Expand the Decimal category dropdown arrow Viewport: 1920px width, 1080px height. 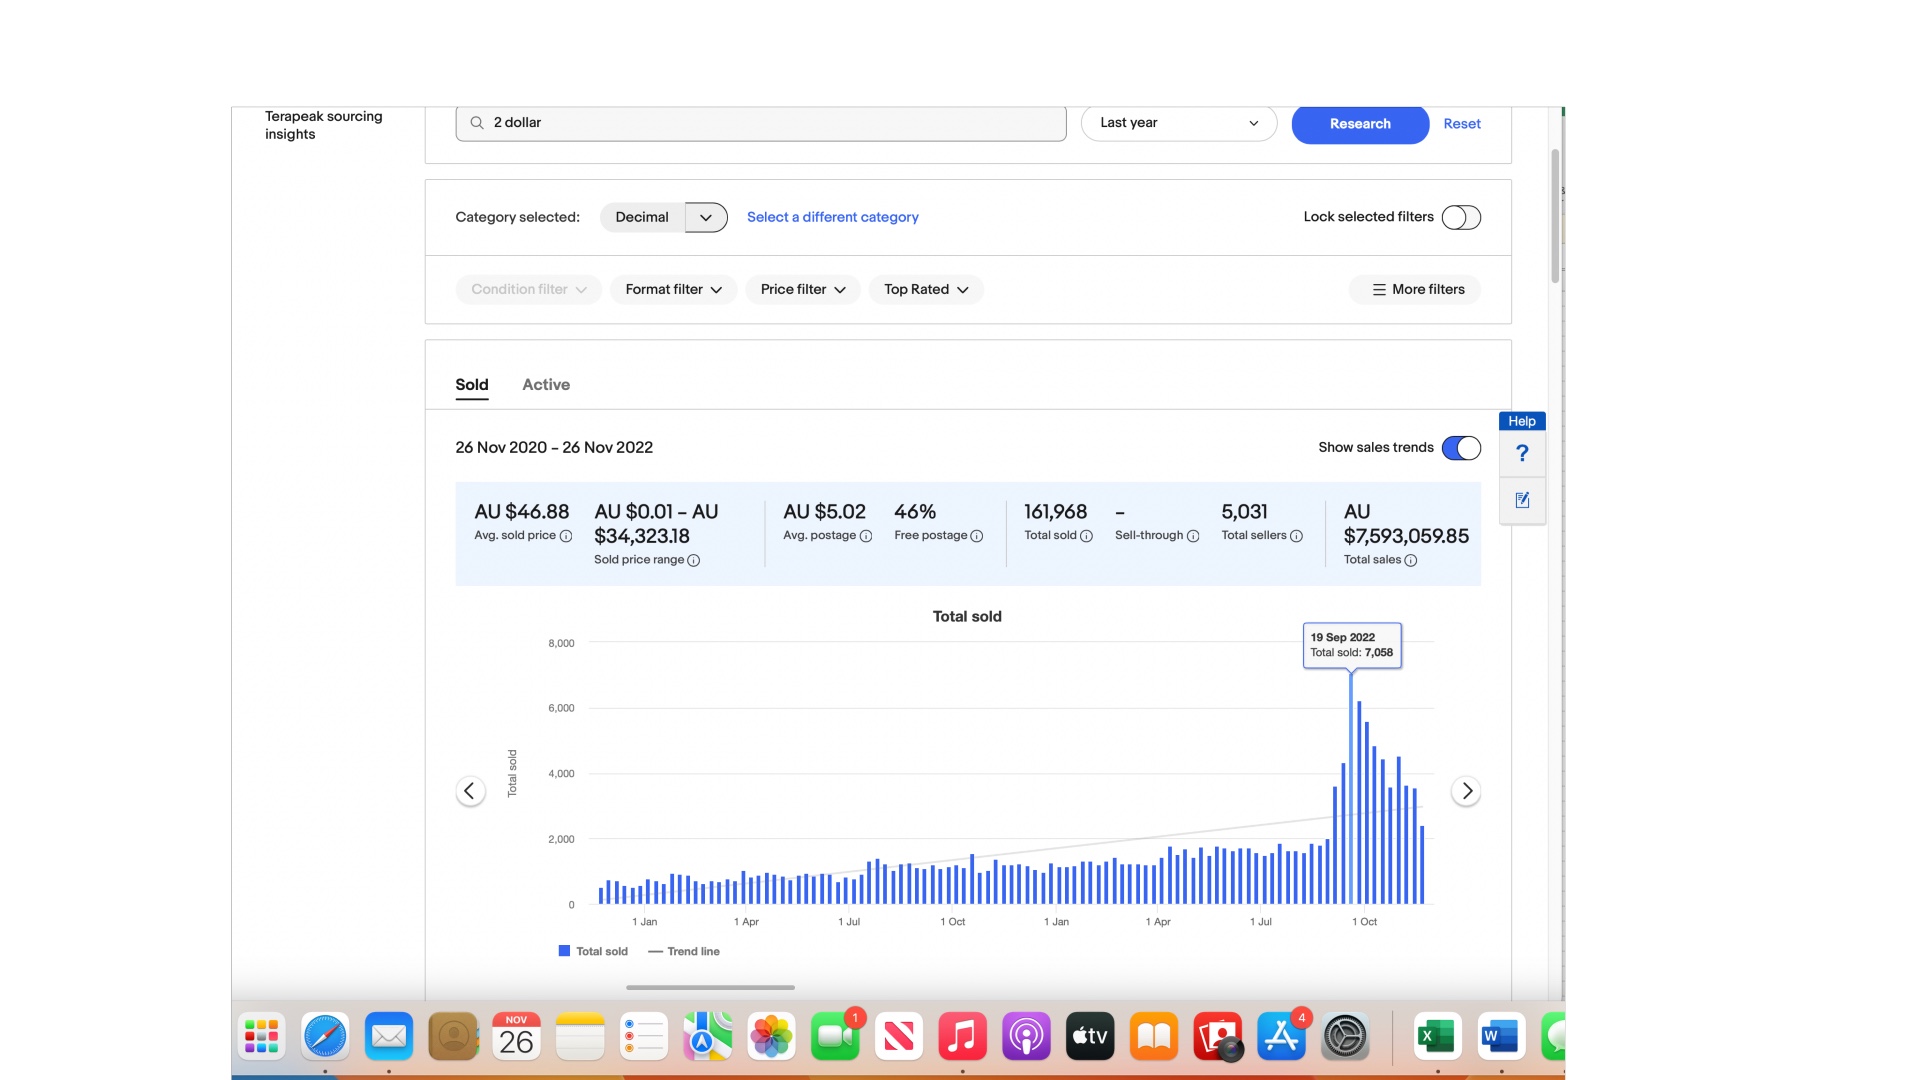click(706, 217)
